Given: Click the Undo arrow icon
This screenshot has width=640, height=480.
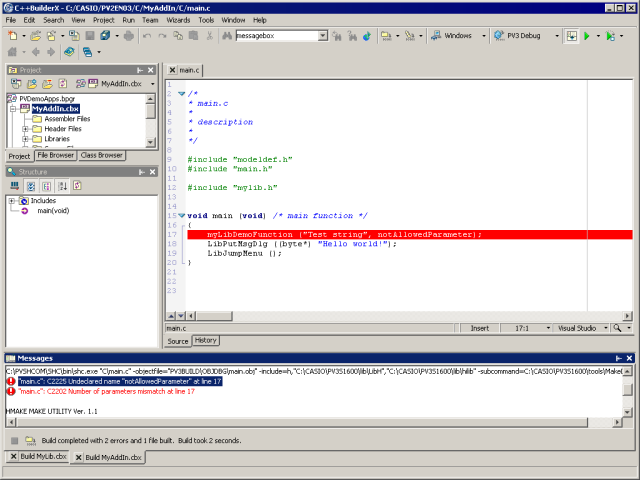Looking at the screenshot, I should 147,36.
